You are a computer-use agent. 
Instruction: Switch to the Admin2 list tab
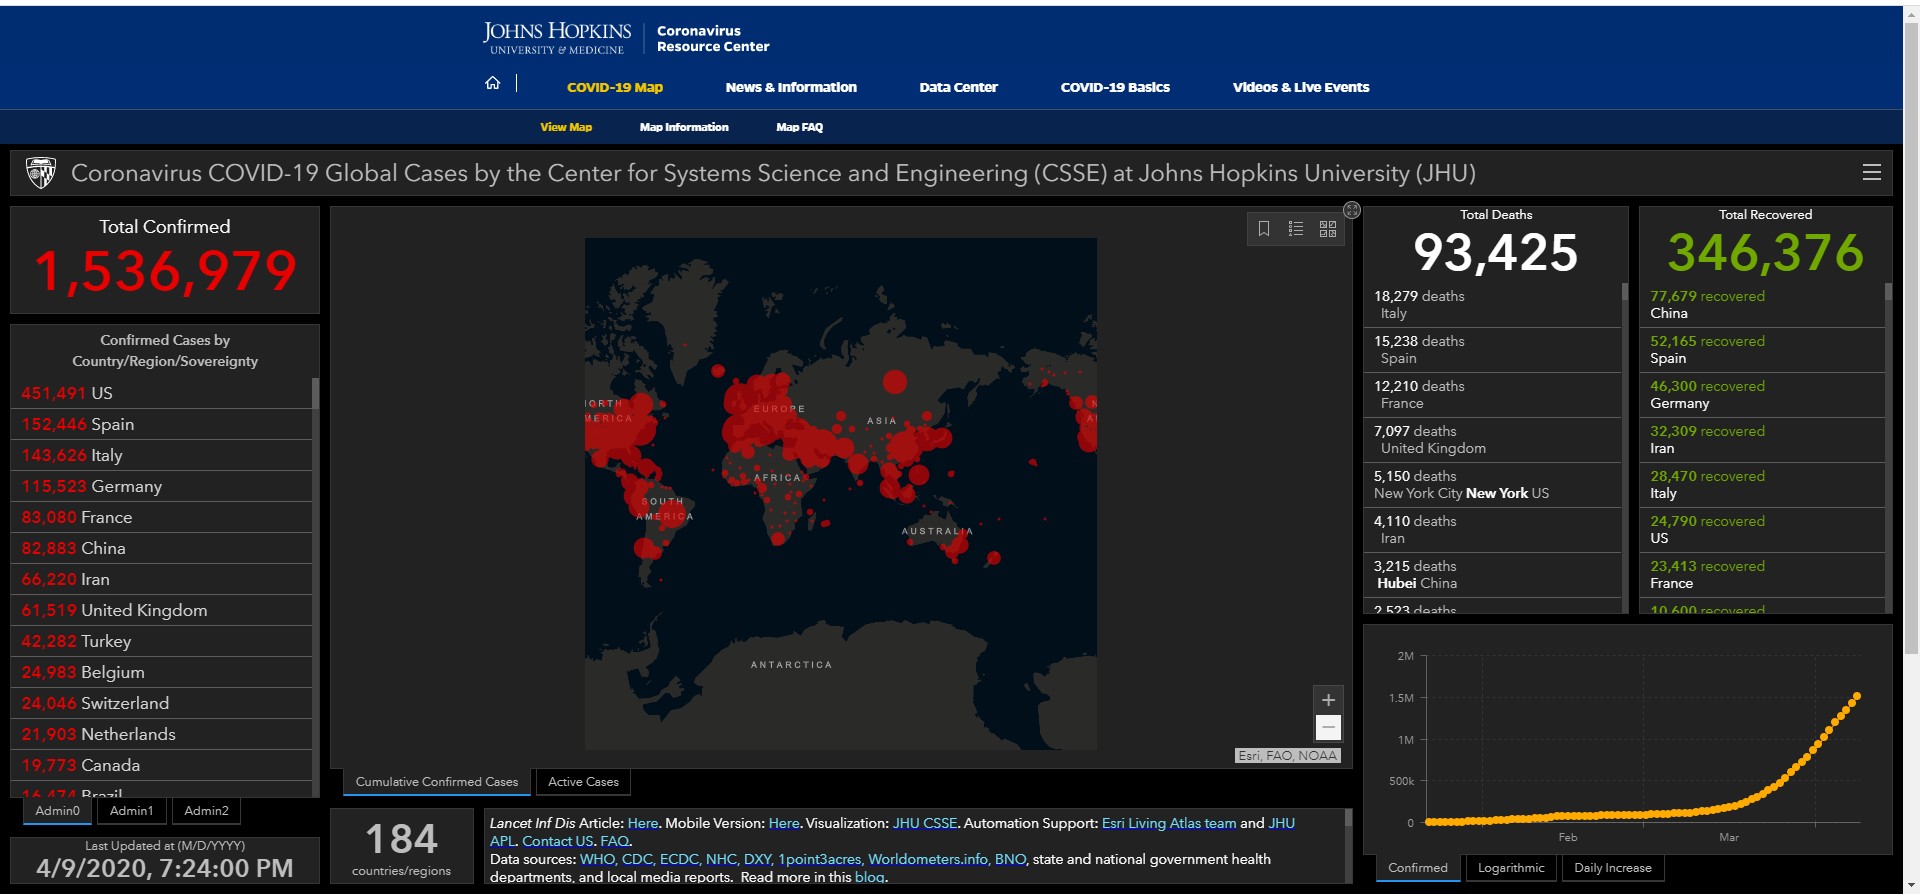(206, 811)
